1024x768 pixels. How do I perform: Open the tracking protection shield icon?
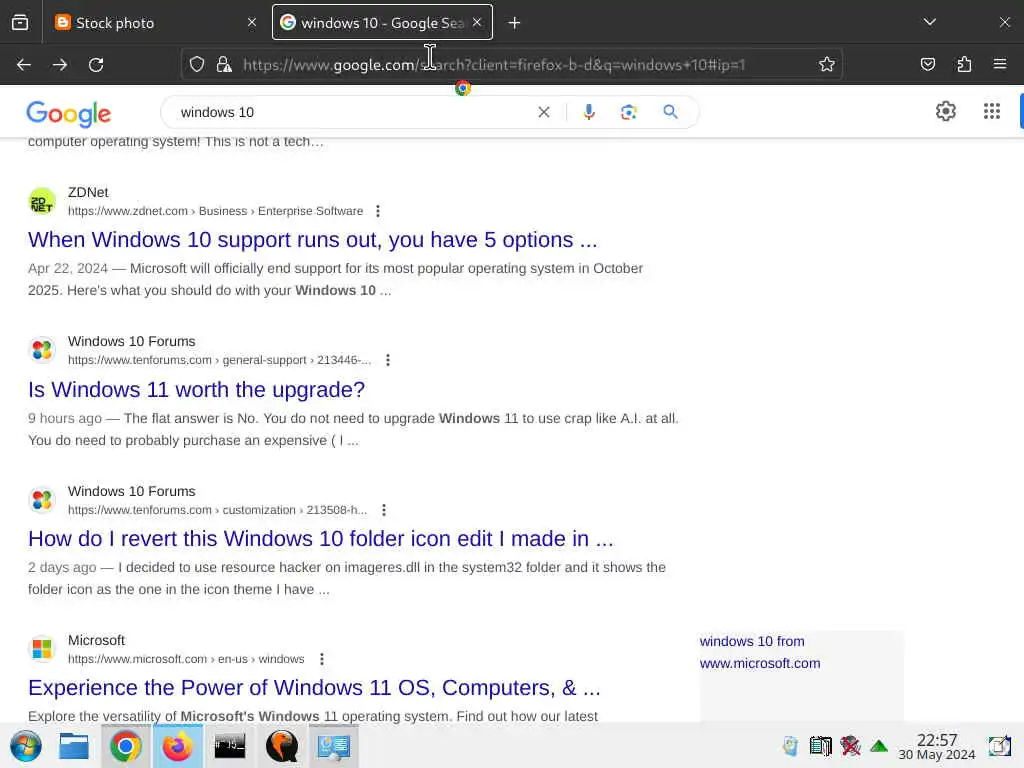point(197,65)
